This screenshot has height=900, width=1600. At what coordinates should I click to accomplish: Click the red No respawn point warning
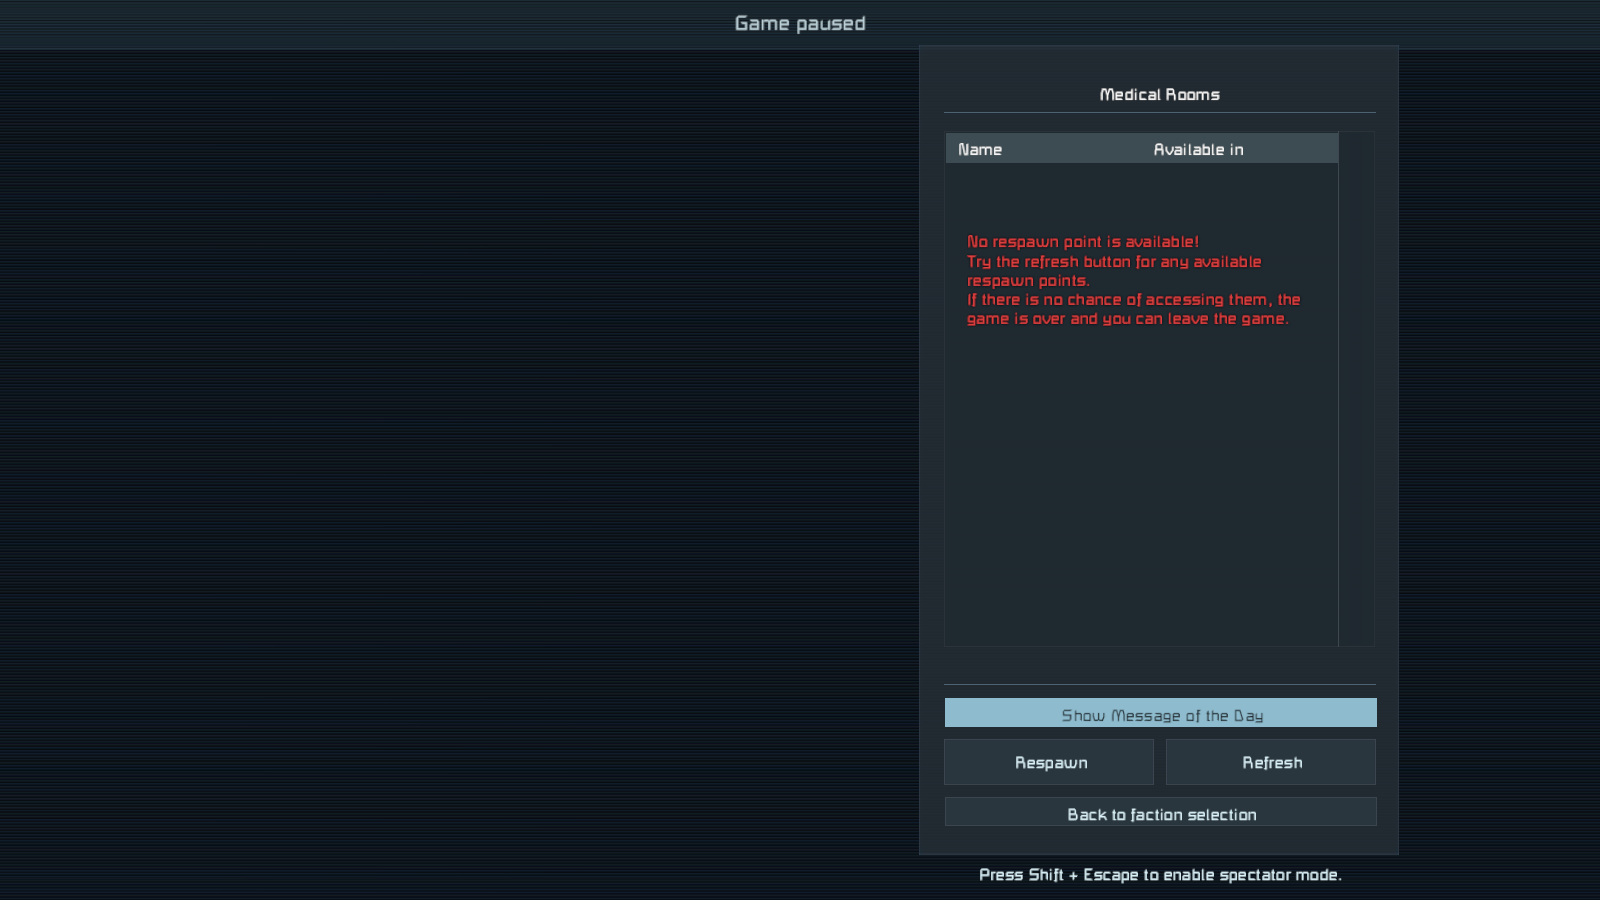pyautogui.click(x=1083, y=242)
